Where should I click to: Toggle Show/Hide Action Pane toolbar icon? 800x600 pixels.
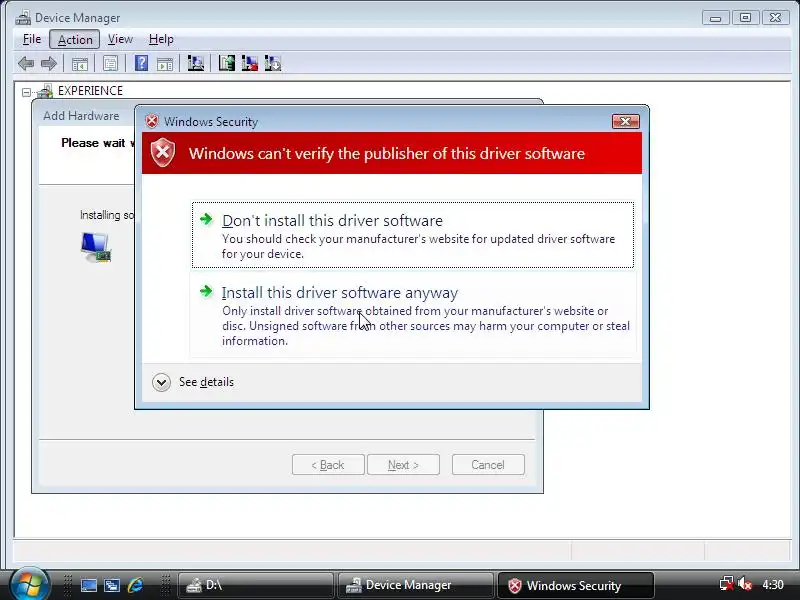coord(165,64)
